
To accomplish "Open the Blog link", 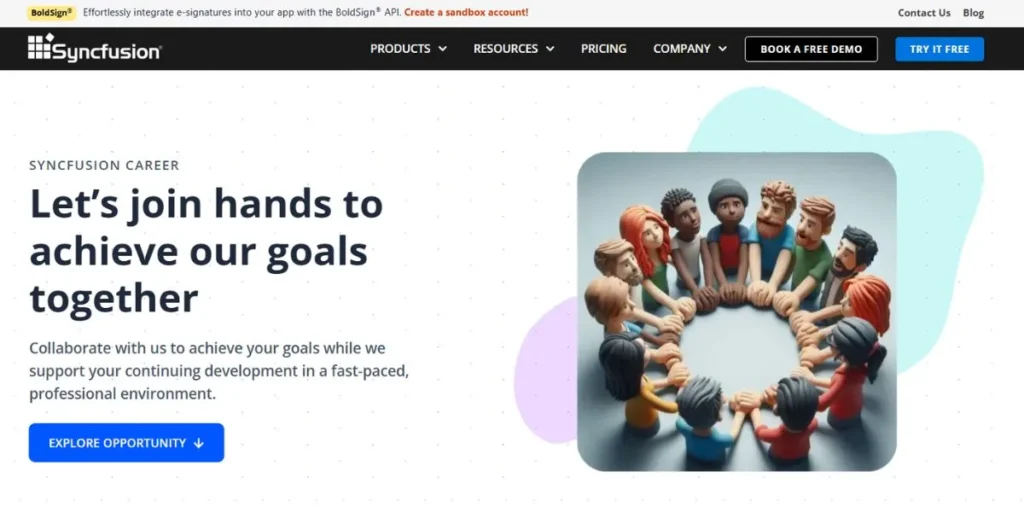I will pos(973,13).
